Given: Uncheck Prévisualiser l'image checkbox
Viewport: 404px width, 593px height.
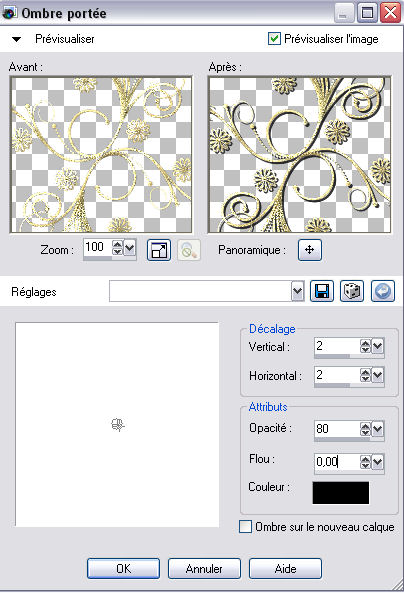Looking at the screenshot, I should [x=274, y=39].
